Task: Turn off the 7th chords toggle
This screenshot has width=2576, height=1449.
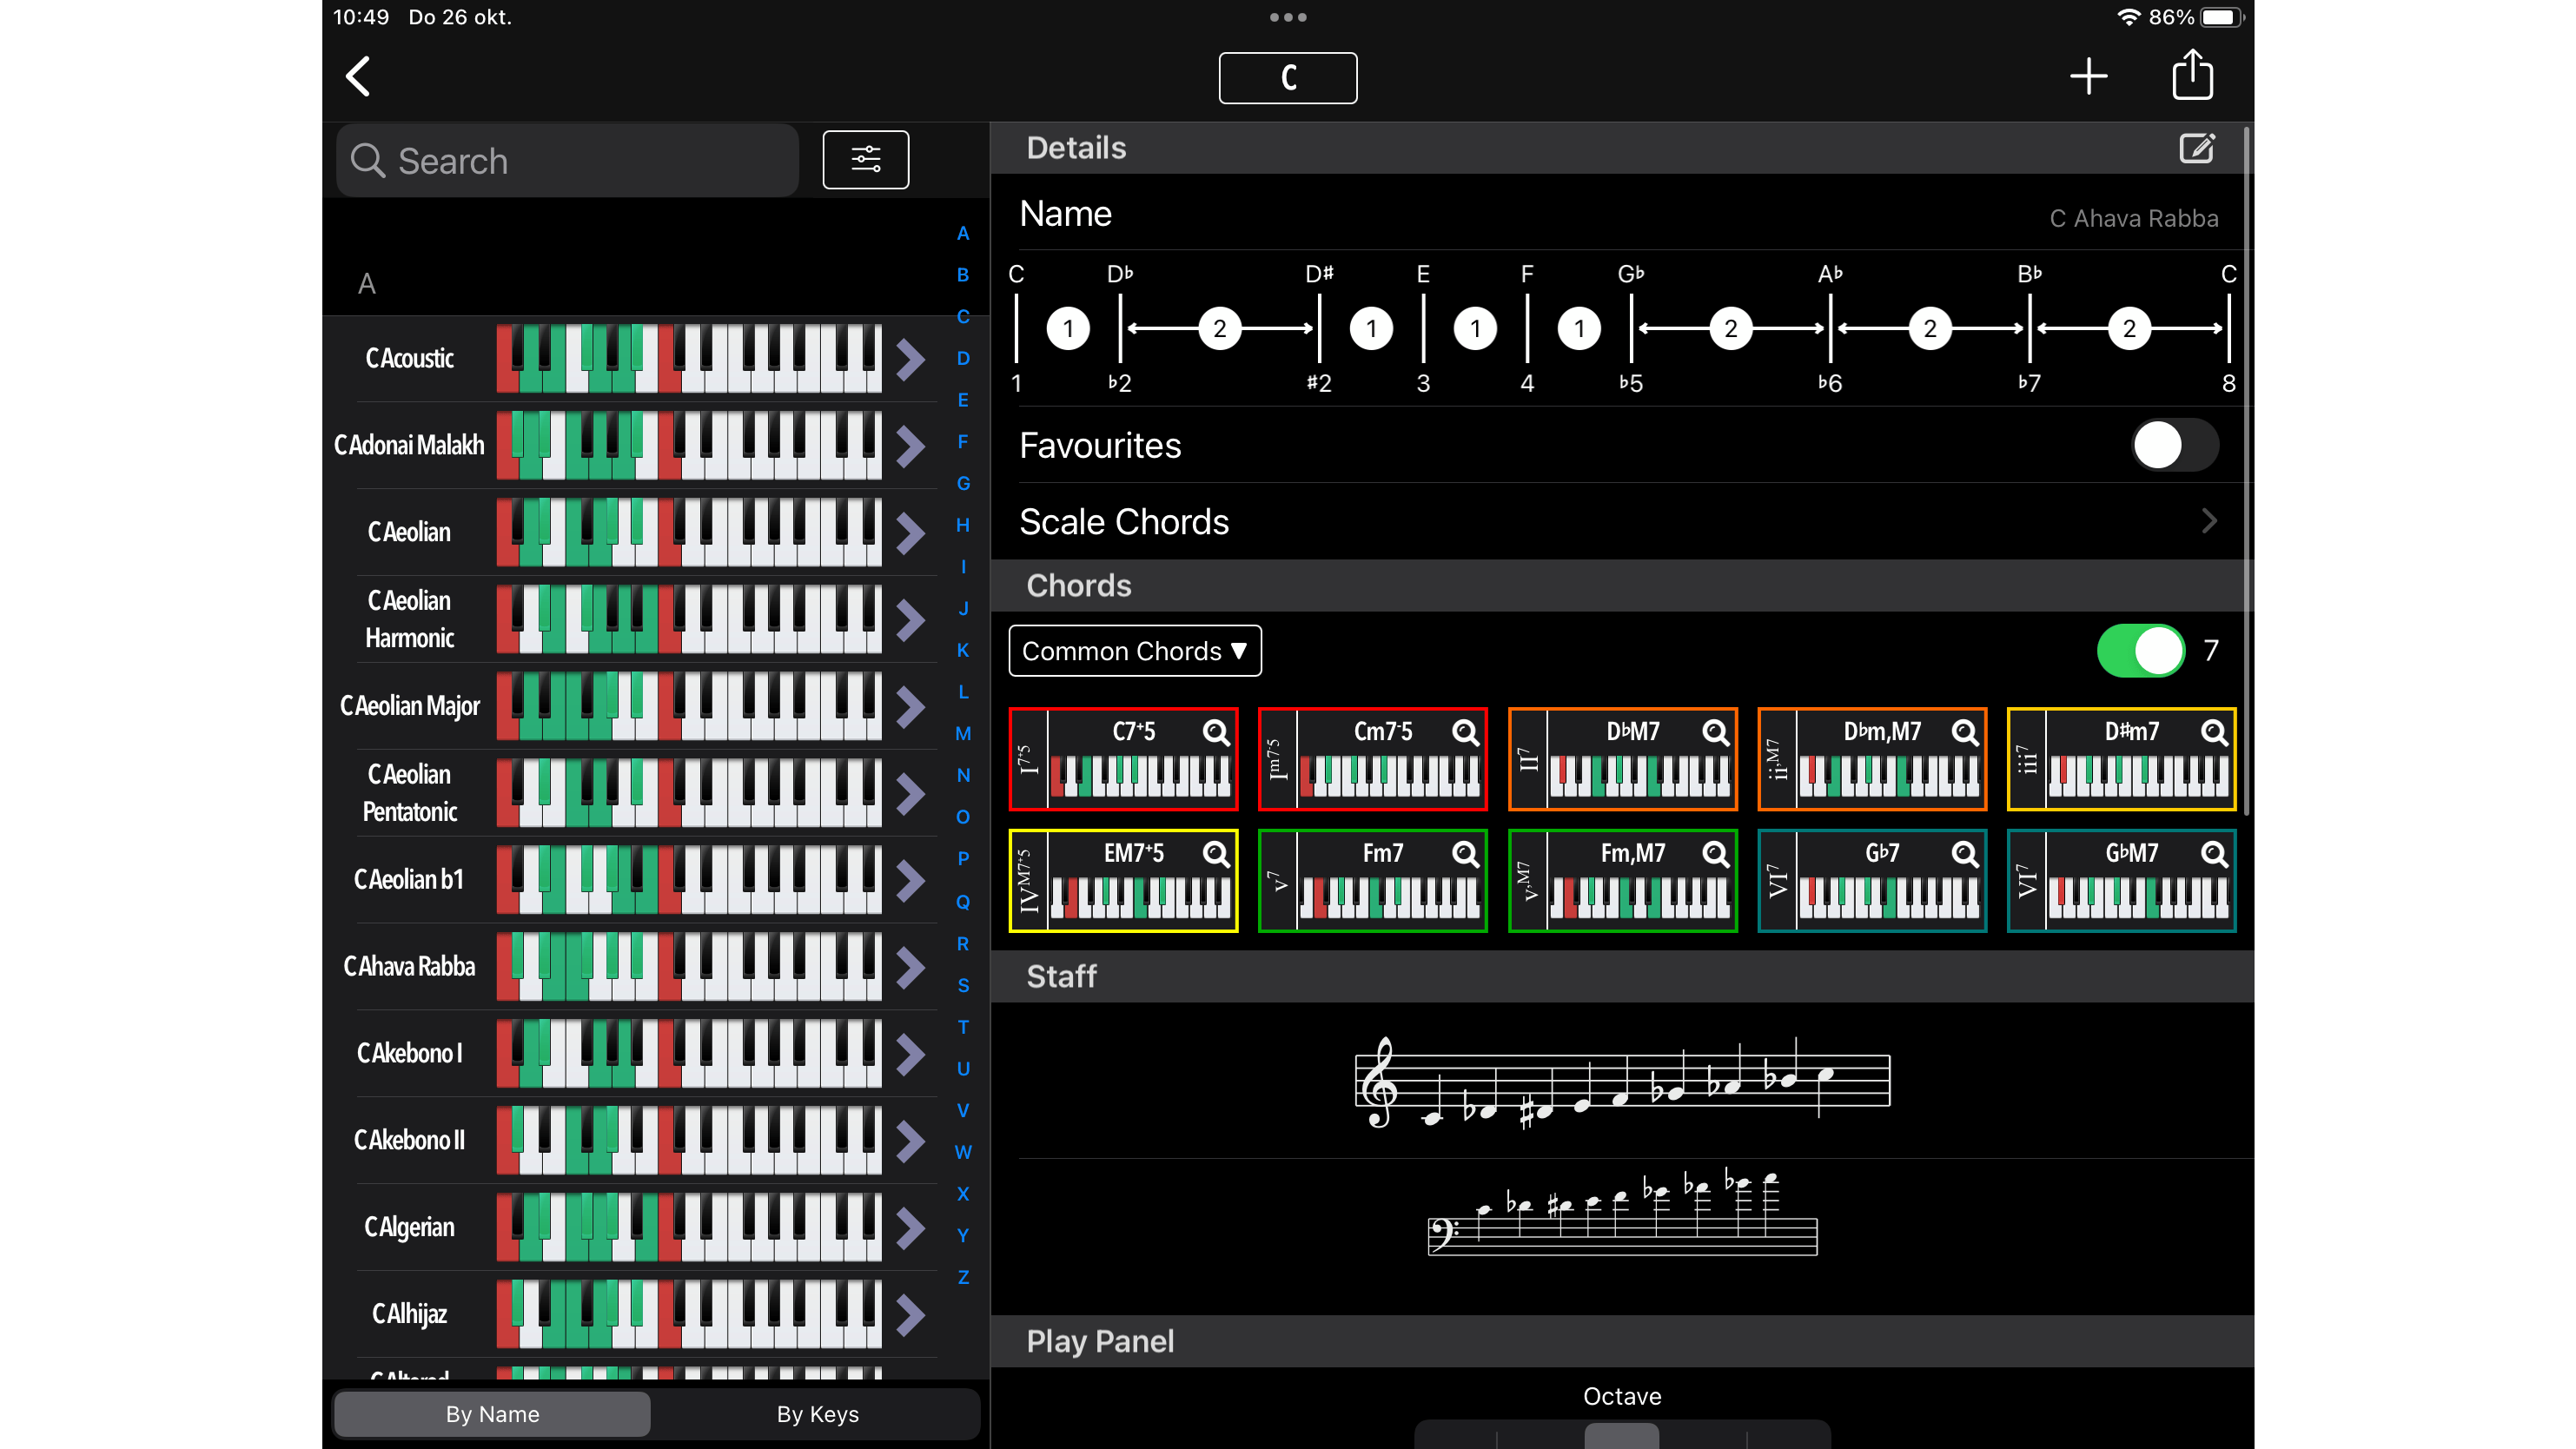Action: click(x=2140, y=651)
